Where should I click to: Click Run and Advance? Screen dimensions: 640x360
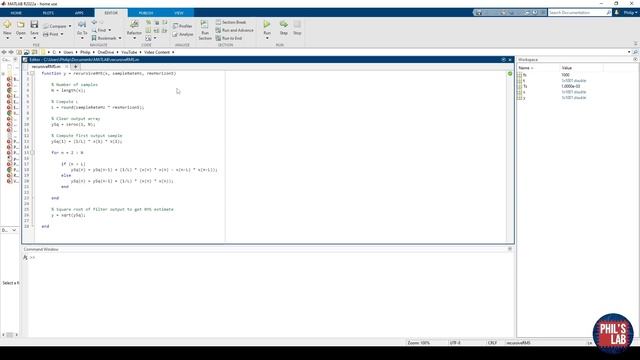pos(235,30)
